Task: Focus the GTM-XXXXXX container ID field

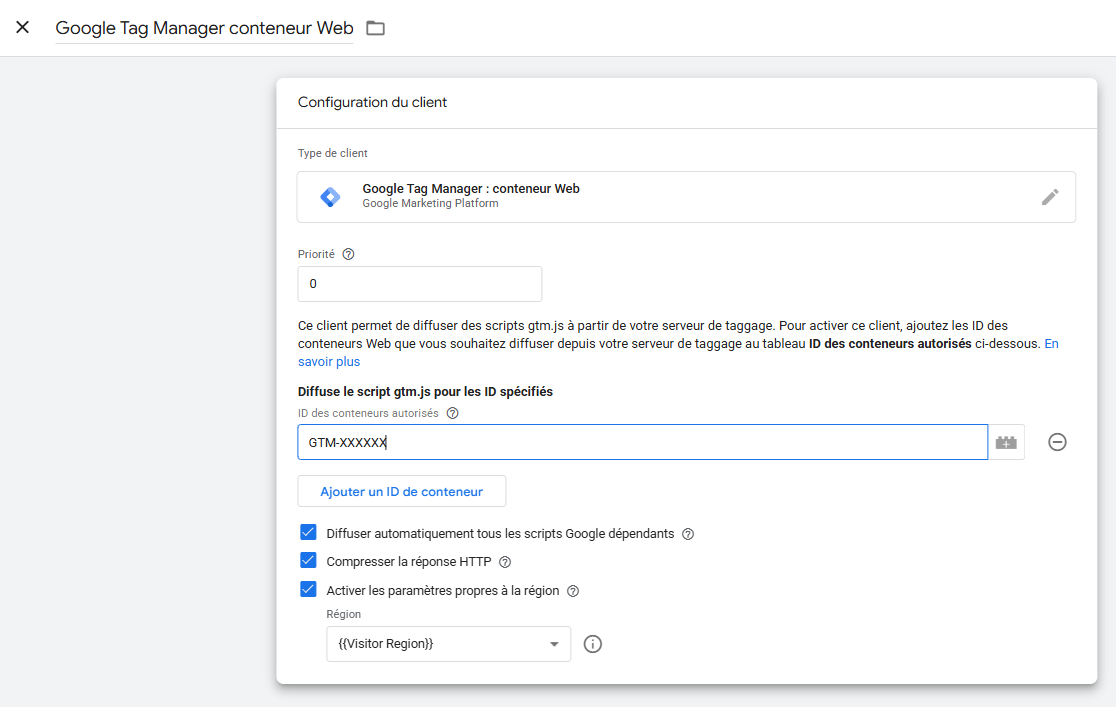Action: (x=642, y=442)
